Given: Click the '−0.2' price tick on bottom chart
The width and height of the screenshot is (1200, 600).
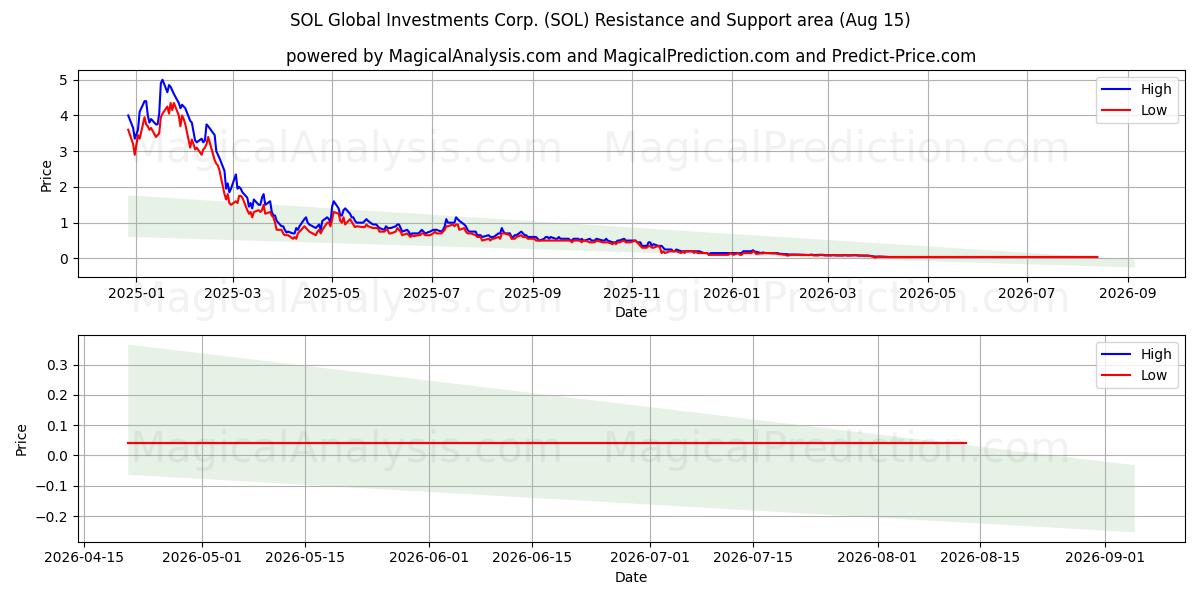Looking at the screenshot, I should pos(51,517).
